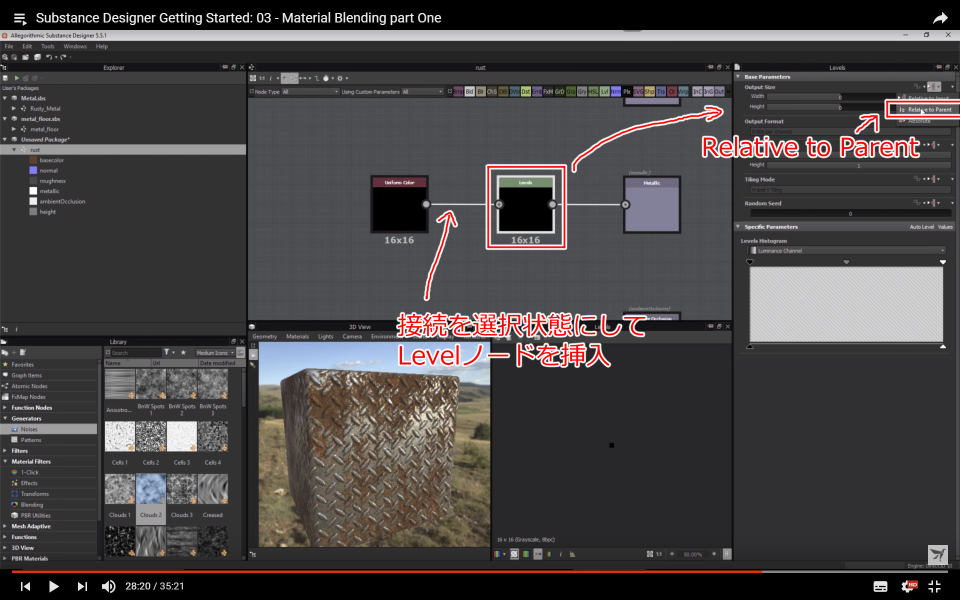The width and height of the screenshot is (960, 600).
Task: Click graph display settings gear icon
Action: coord(340,78)
